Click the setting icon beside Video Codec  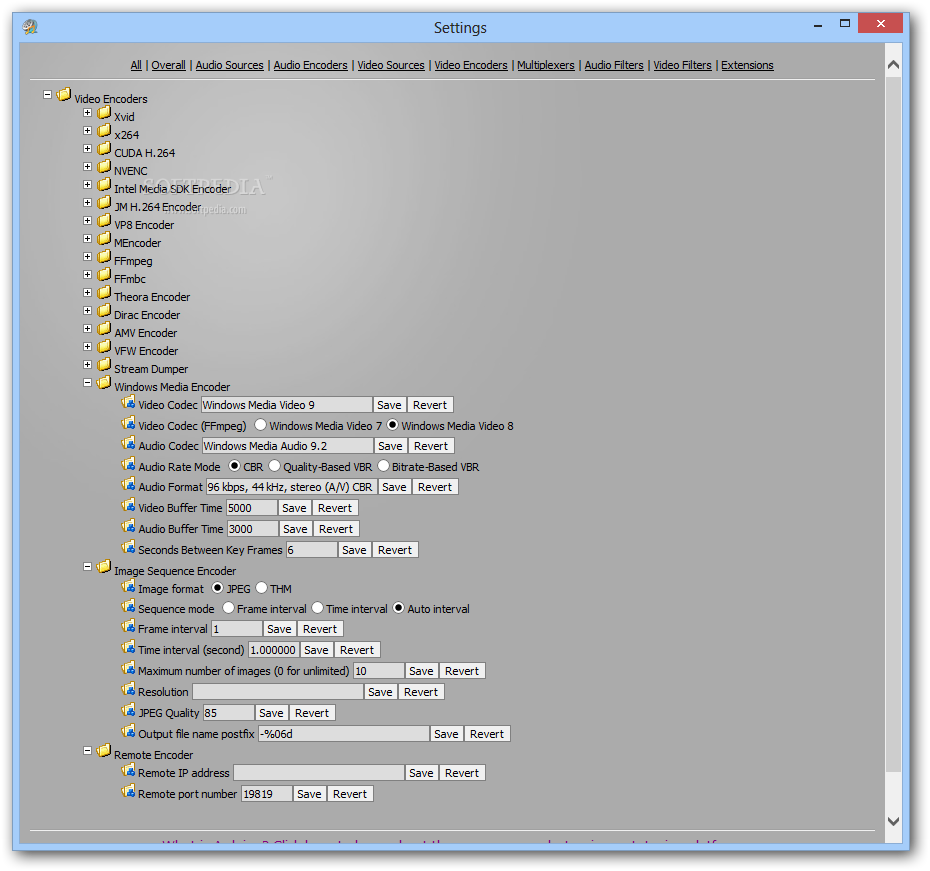pyautogui.click(x=128, y=403)
